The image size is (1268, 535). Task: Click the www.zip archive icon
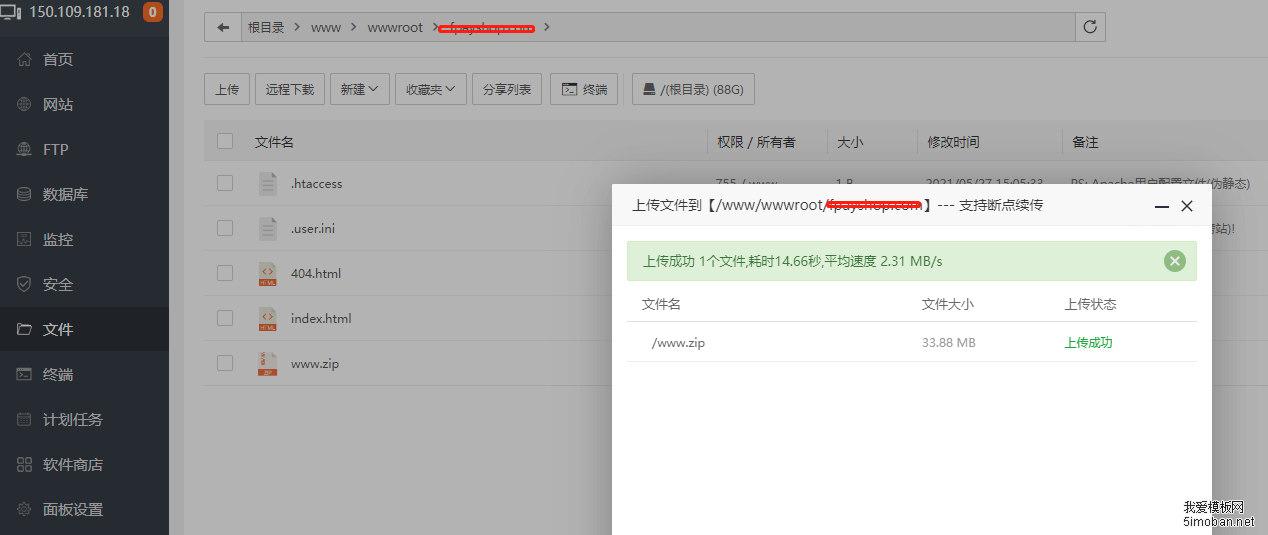coord(267,364)
